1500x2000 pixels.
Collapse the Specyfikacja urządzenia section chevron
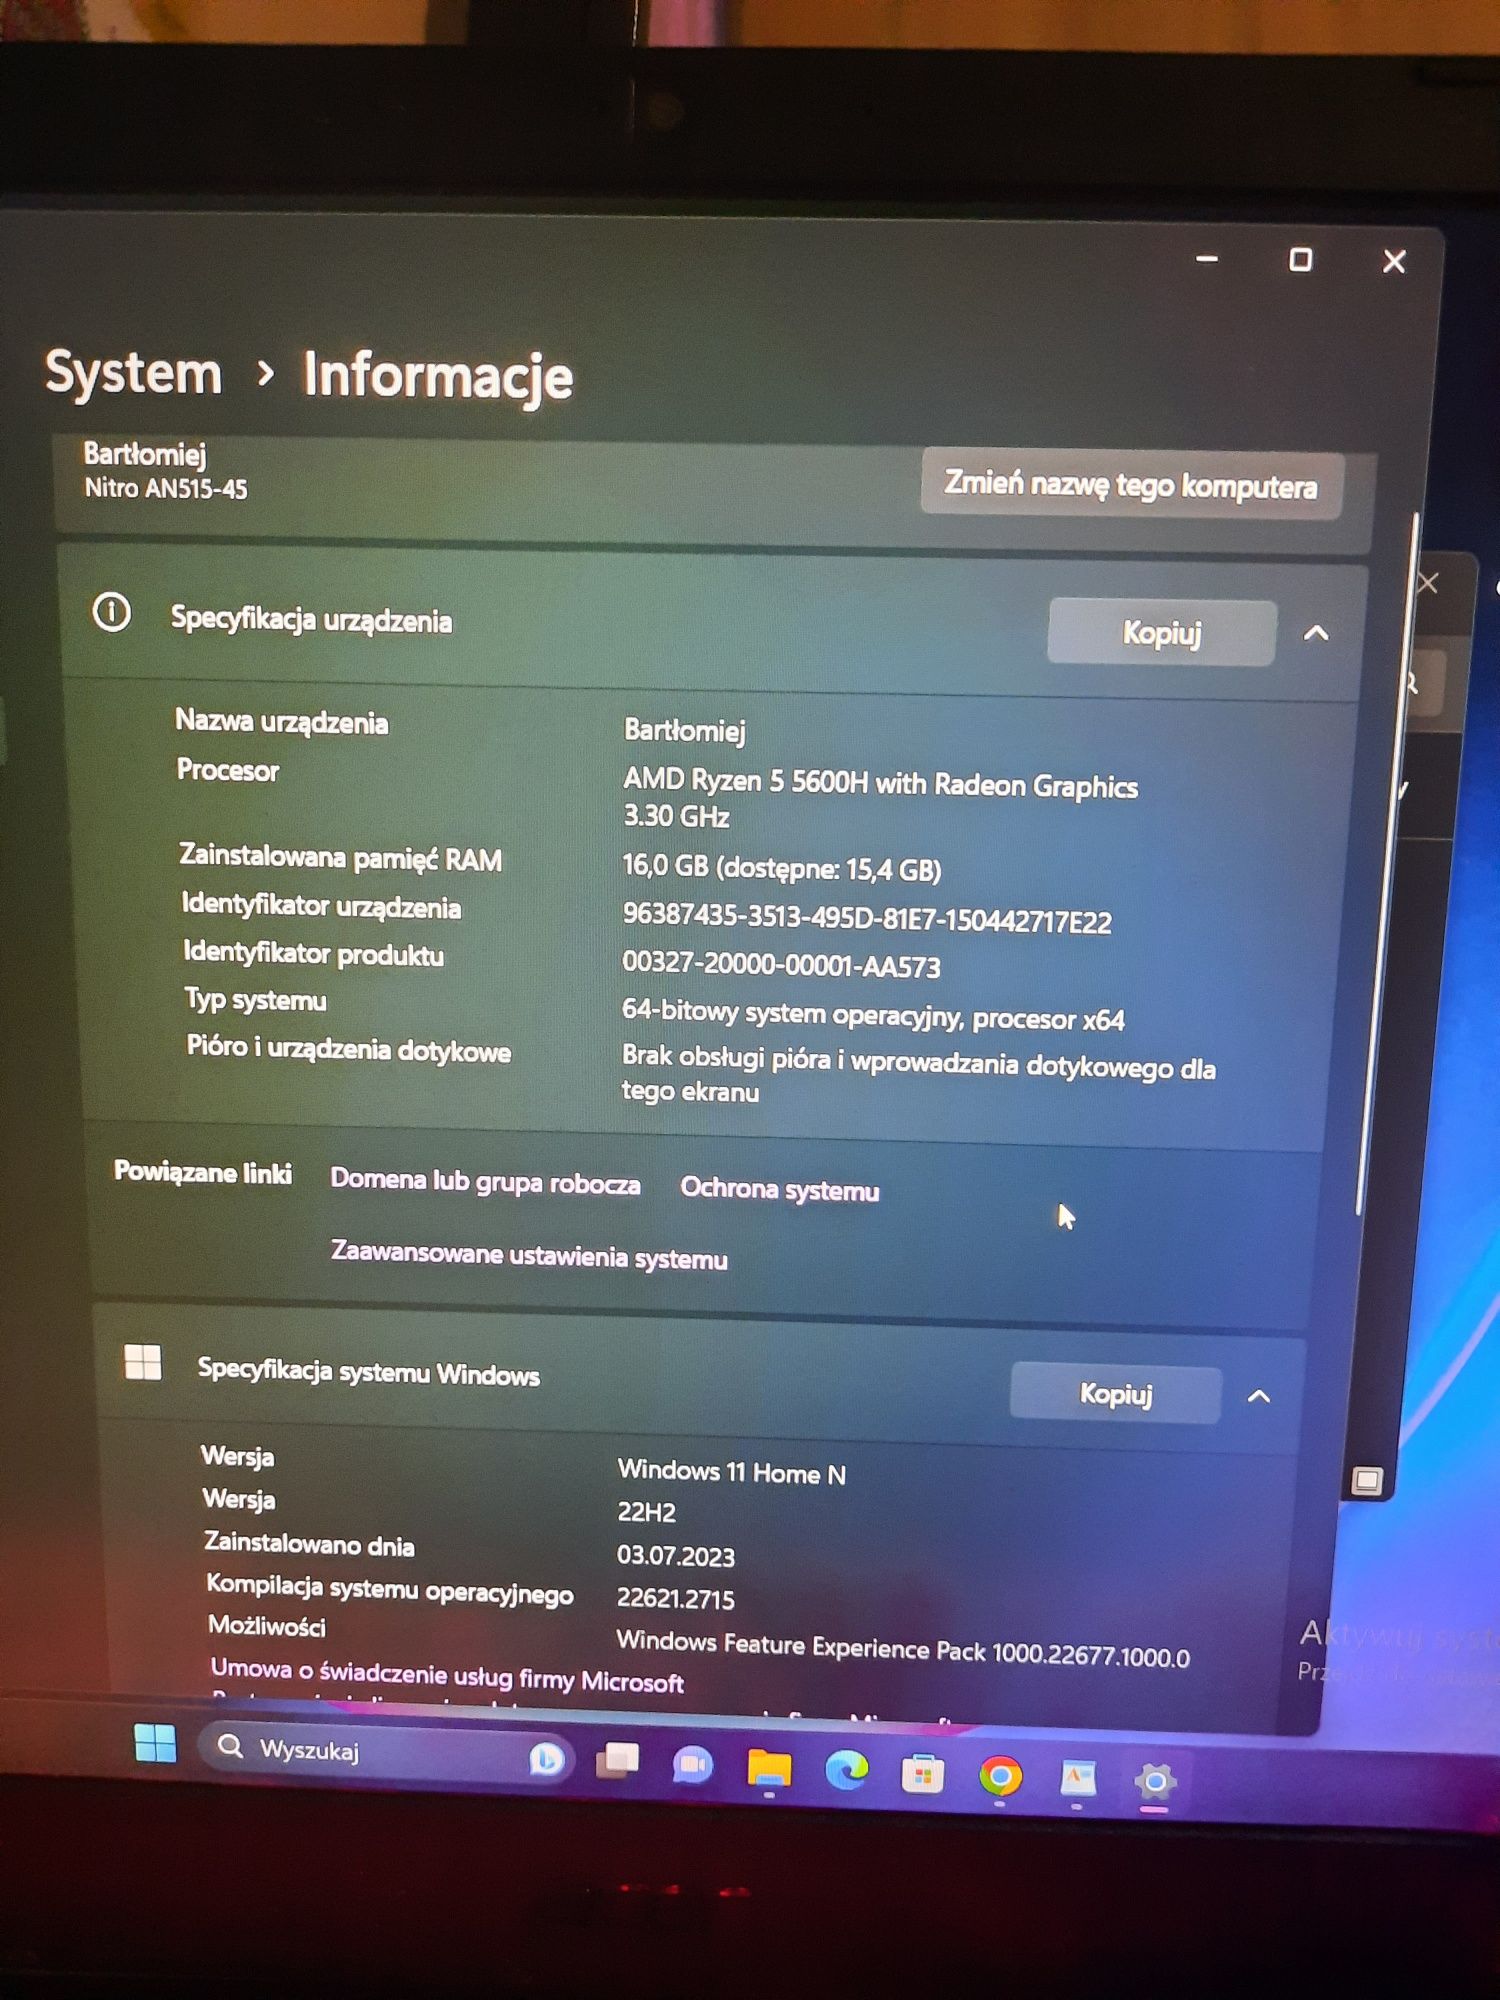coord(1316,633)
